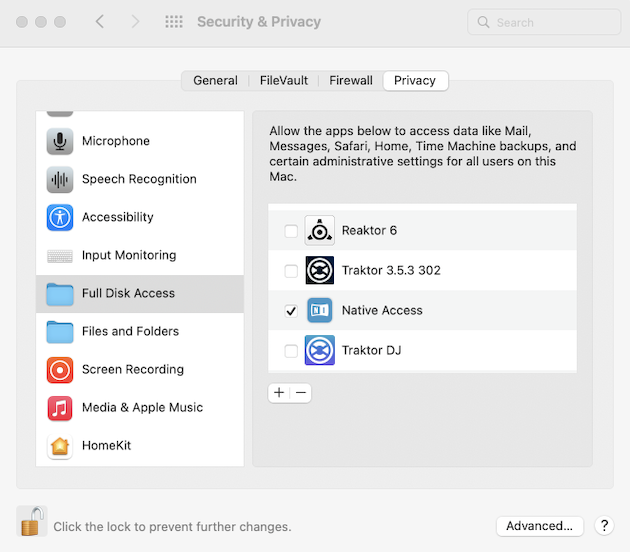Select the Speech Recognition label
This screenshot has height=552, width=630.
pyautogui.click(x=139, y=179)
